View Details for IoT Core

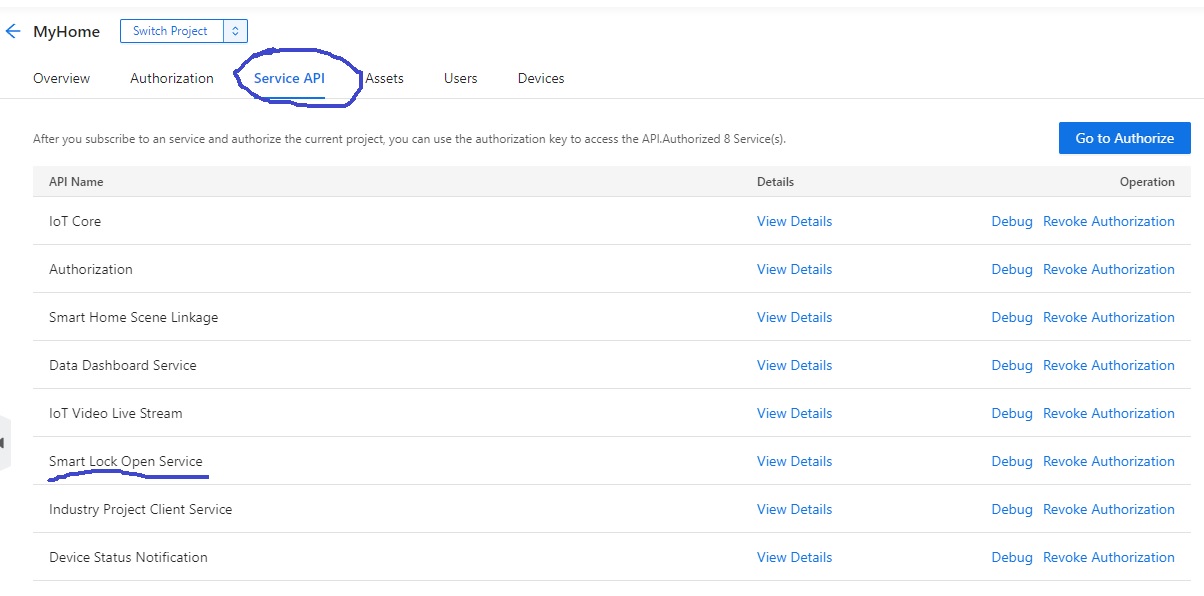pos(794,221)
